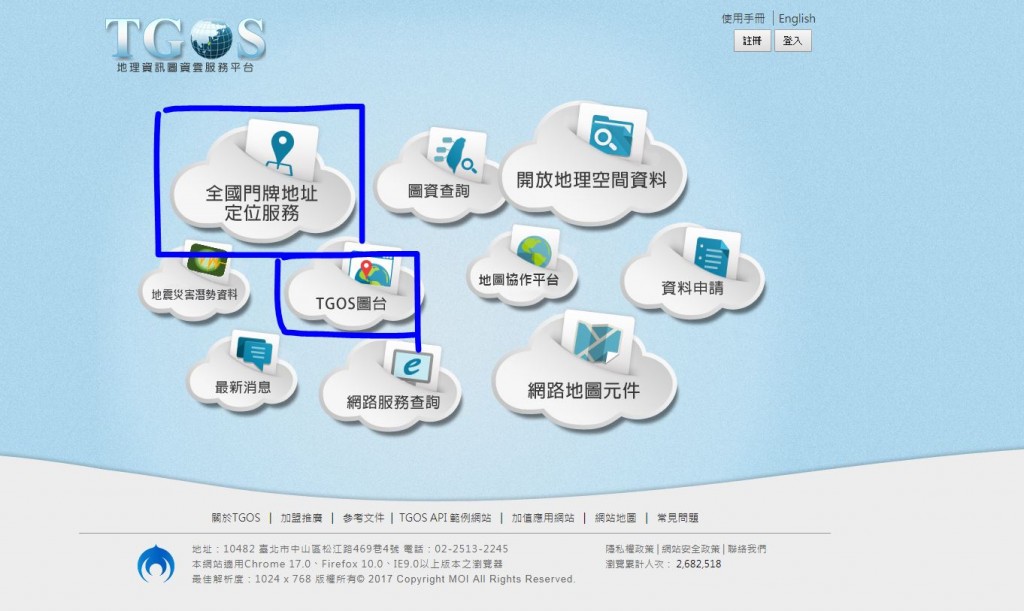Image resolution: width=1024 pixels, height=611 pixels.
Task: Click the 登入 login button
Action: pos(793,40)
